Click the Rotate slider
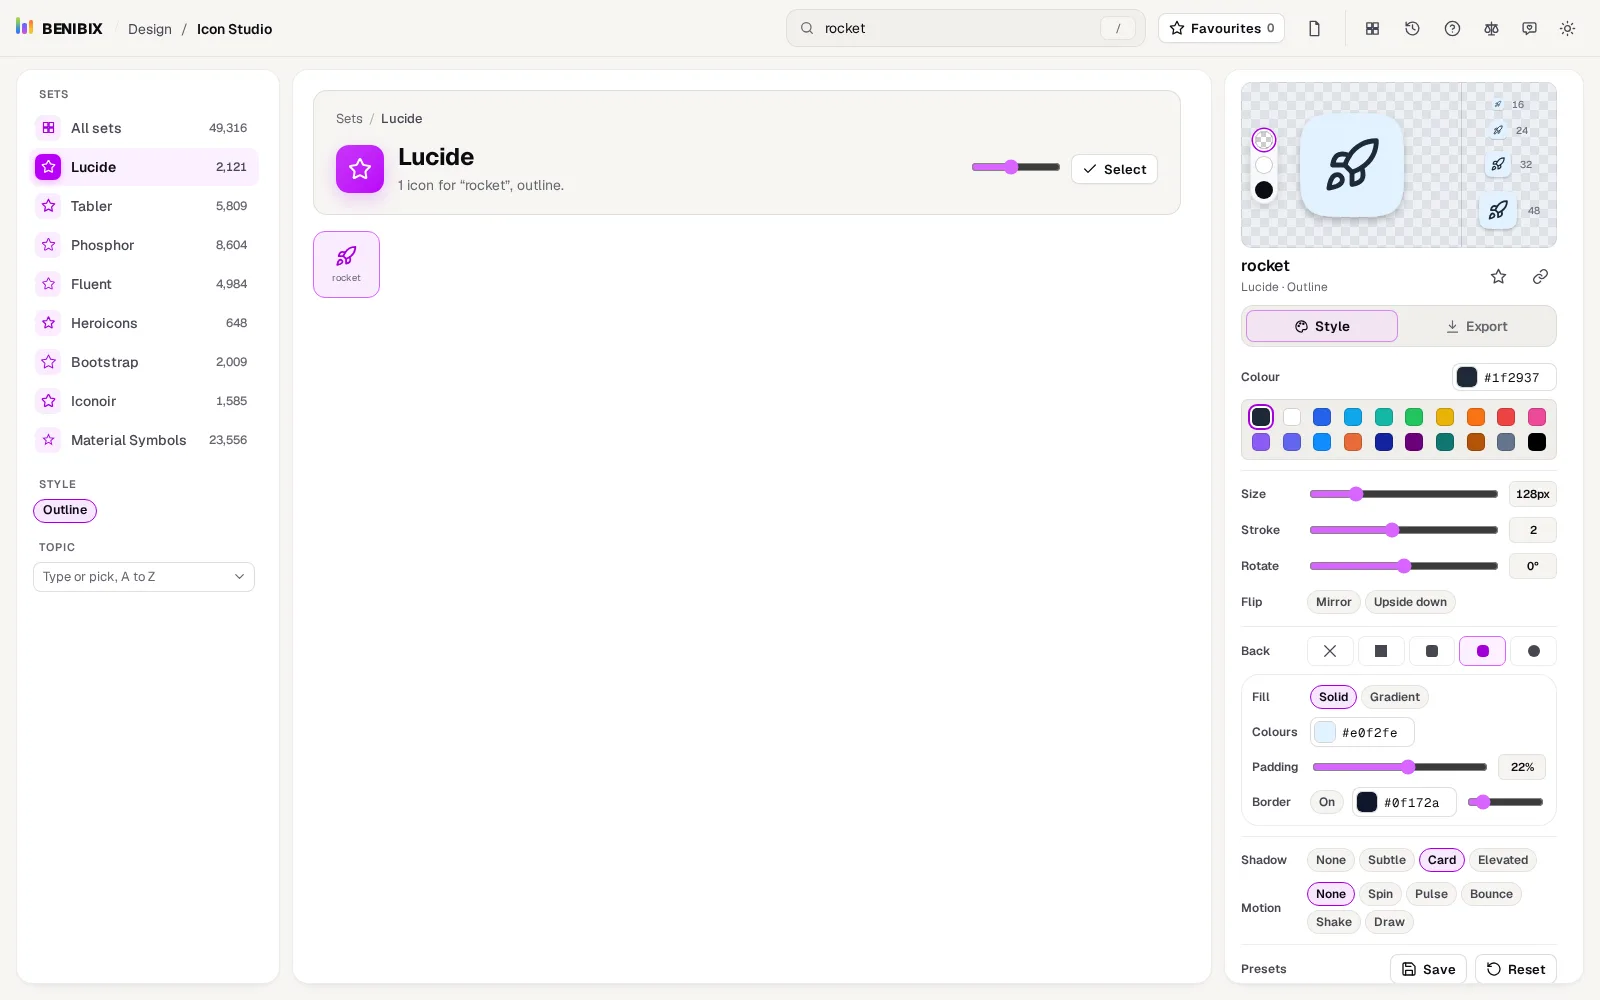Viewport: 1600px width, 1000px height. pos(1404,566)
